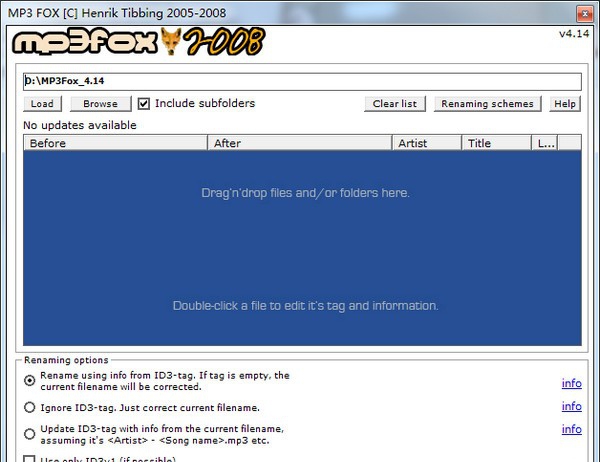Click the No updates available status text
Screen dimensions: 600x462
[x=80, y=125]
